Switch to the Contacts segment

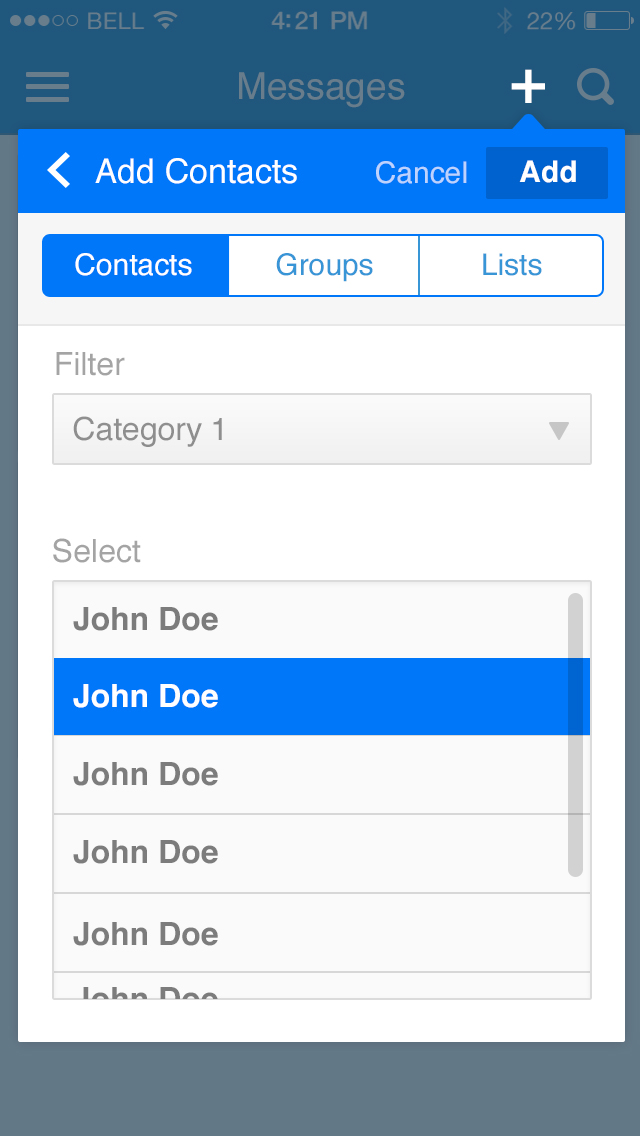click(x=134, y=265)
